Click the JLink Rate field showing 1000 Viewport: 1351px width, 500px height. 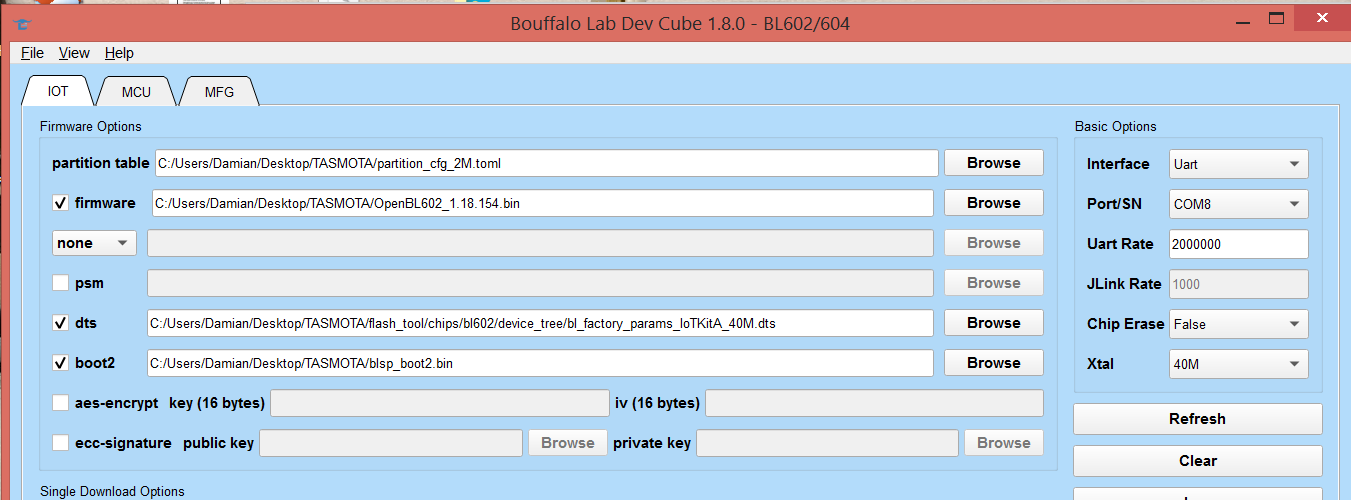coord(1238,284)
